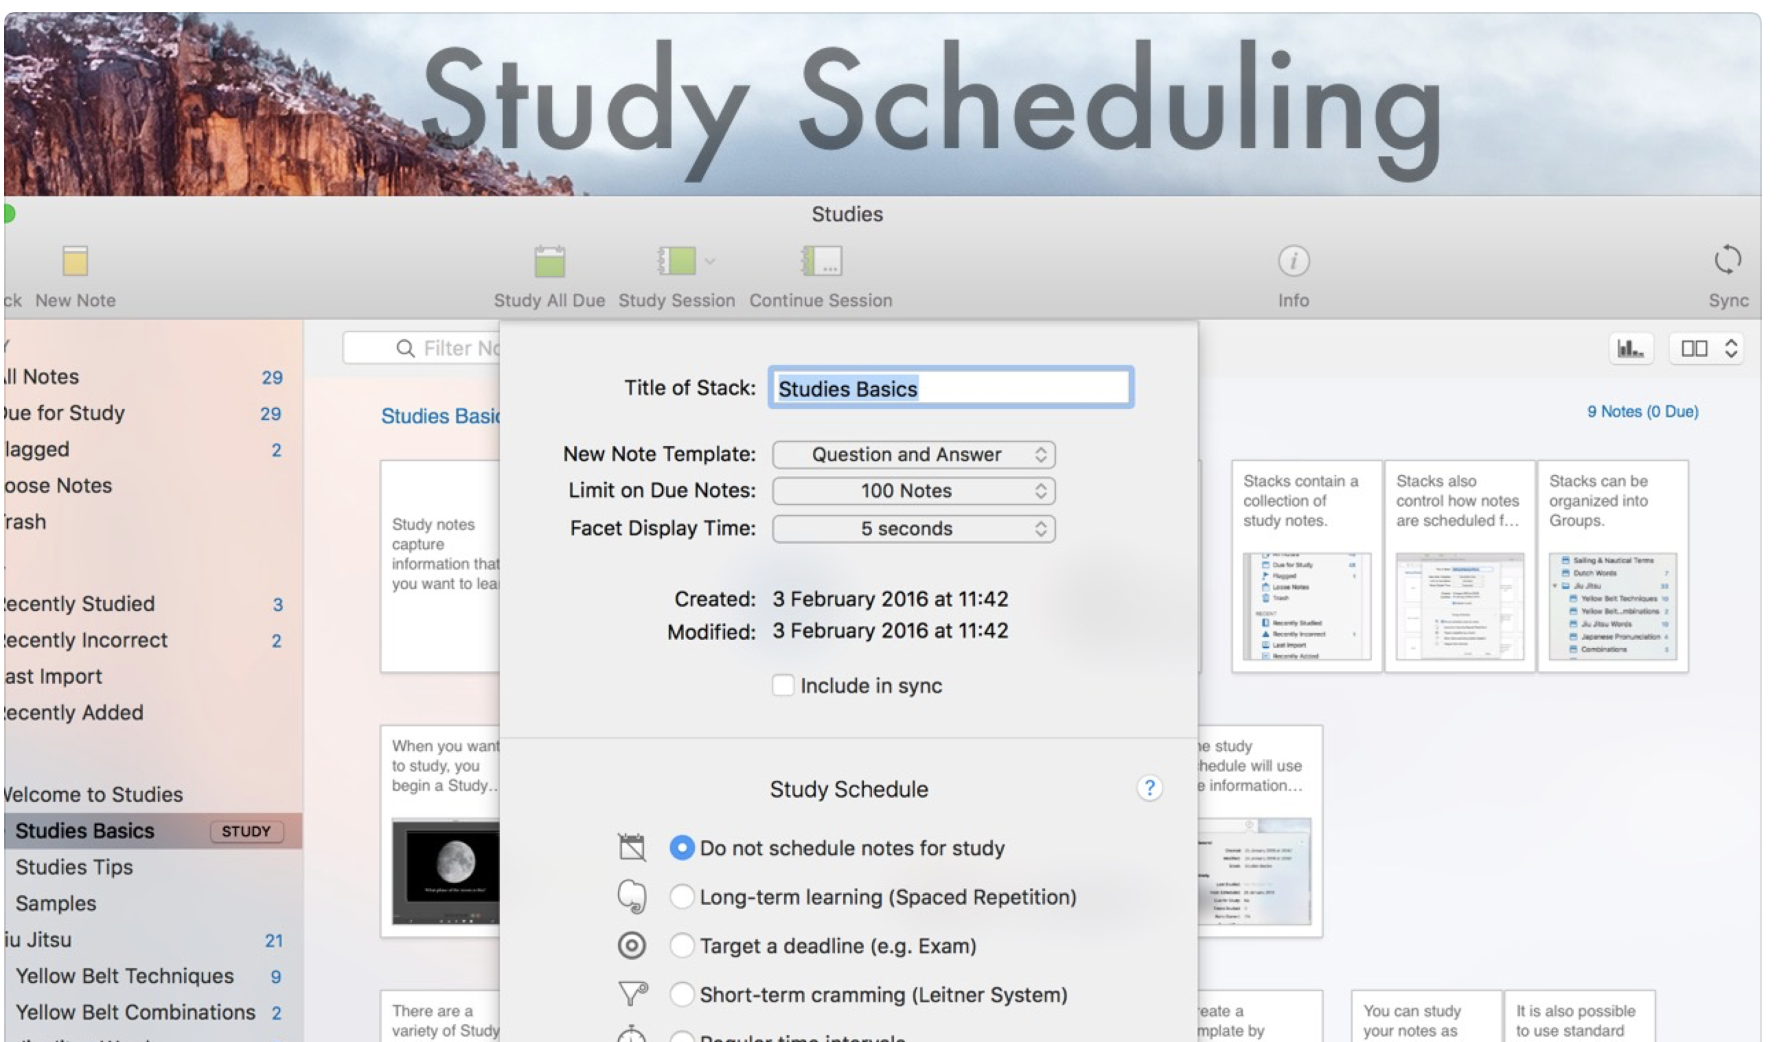Choose Long-term learning (Spaced Repetition)
Image resolution: width=1782 pixels, height=1042 pixels.
click(x=682, y=897)
